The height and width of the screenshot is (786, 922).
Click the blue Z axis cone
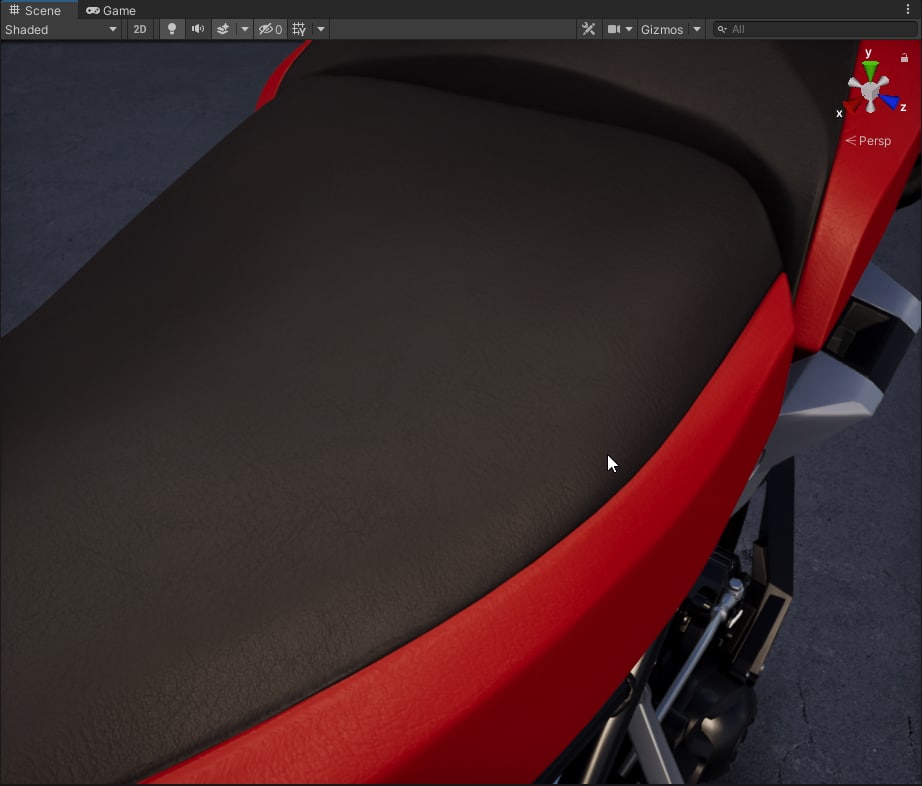point(890,102)
